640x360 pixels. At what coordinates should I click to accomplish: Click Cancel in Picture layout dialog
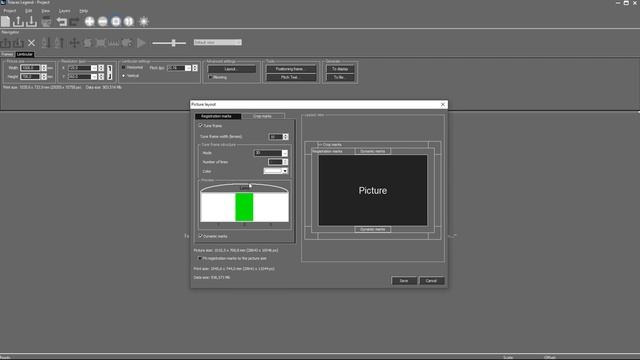(431, 281)
